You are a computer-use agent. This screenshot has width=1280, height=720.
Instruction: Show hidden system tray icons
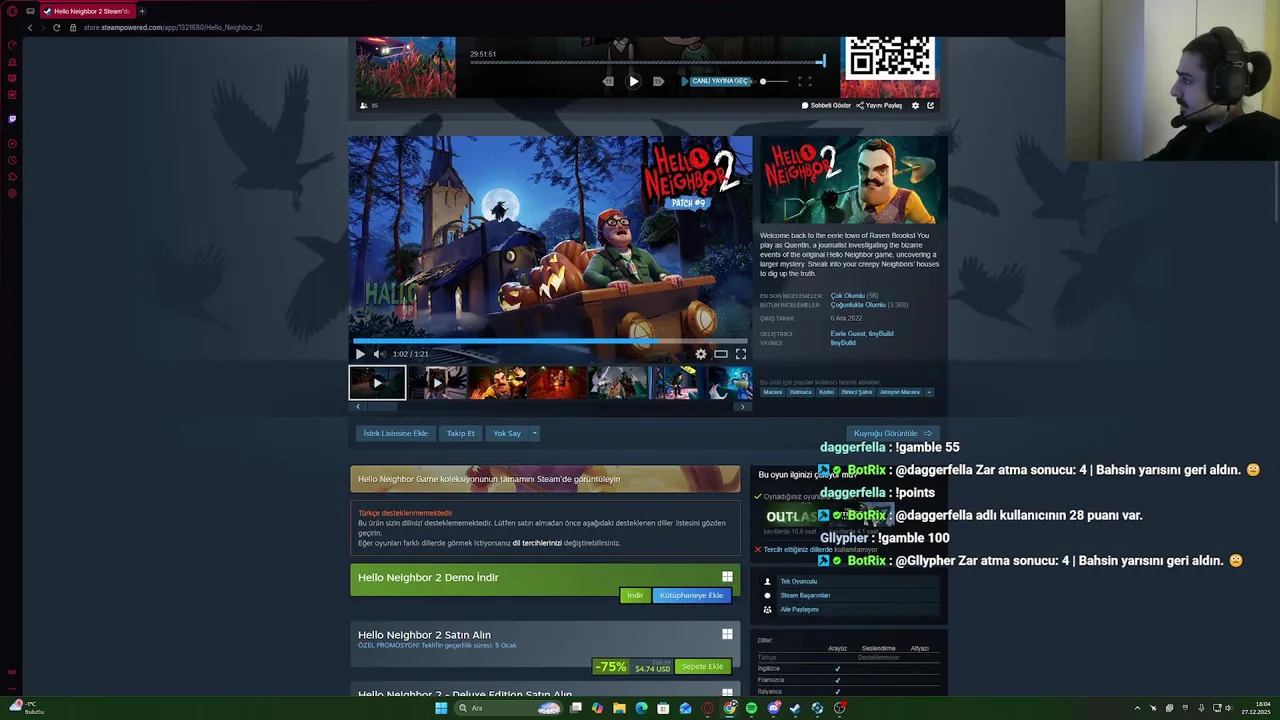pos(1136,708)
